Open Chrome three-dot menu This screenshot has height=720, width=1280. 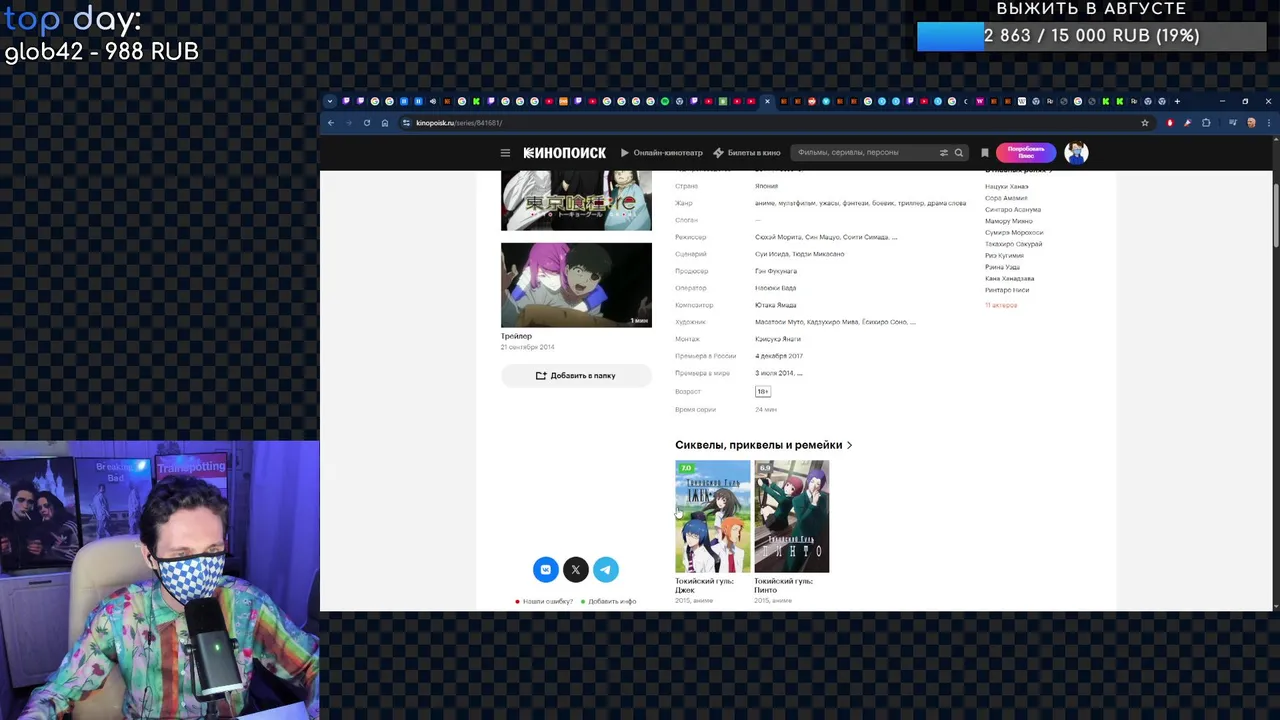pos(1268,123)
